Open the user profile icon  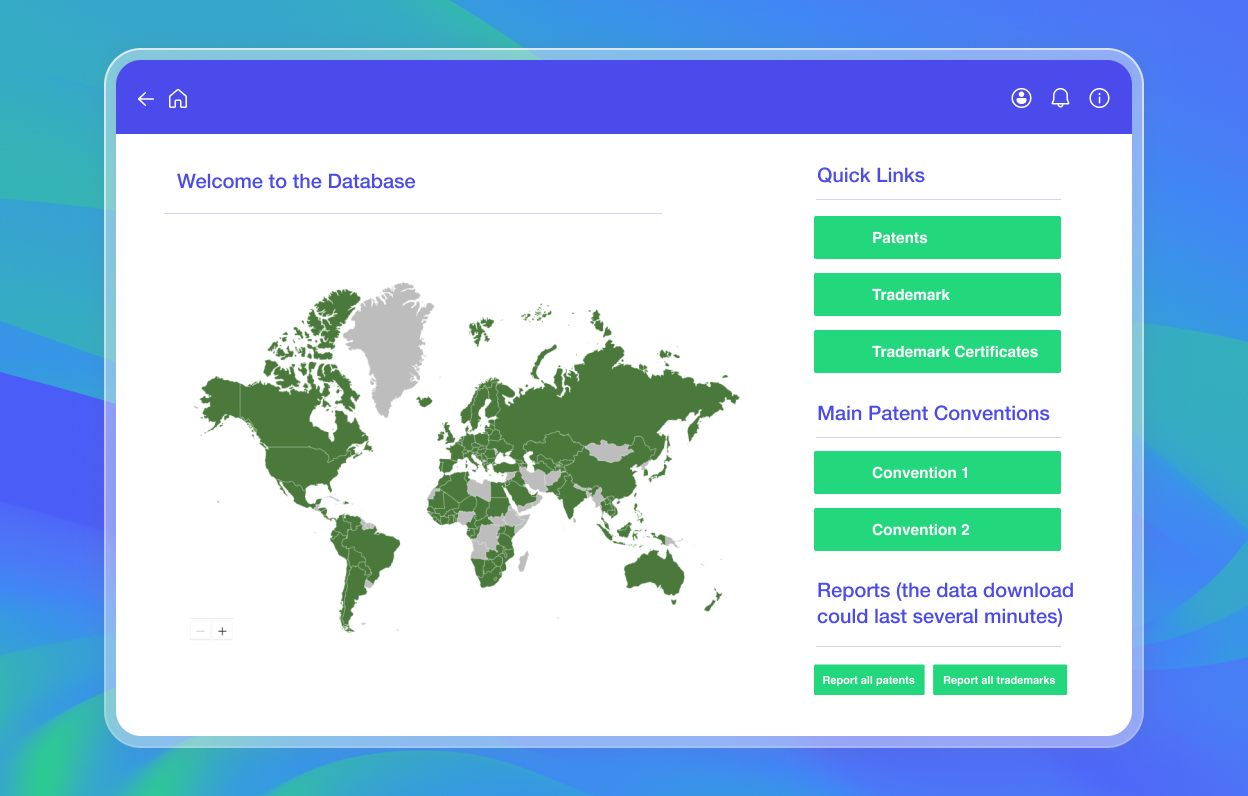coord(1021,98)
